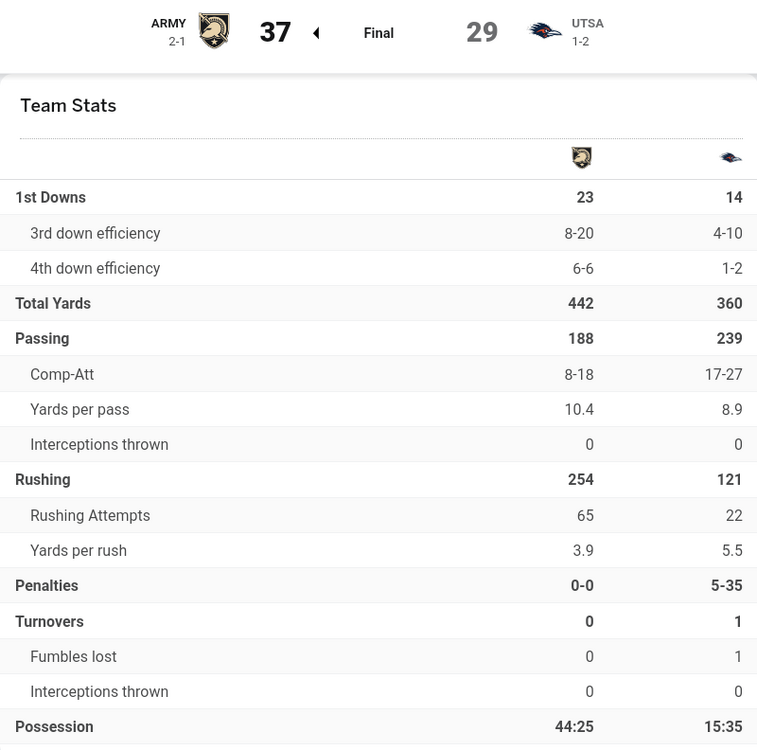
Task: Click the Final game status label
Action: point(378,33)
